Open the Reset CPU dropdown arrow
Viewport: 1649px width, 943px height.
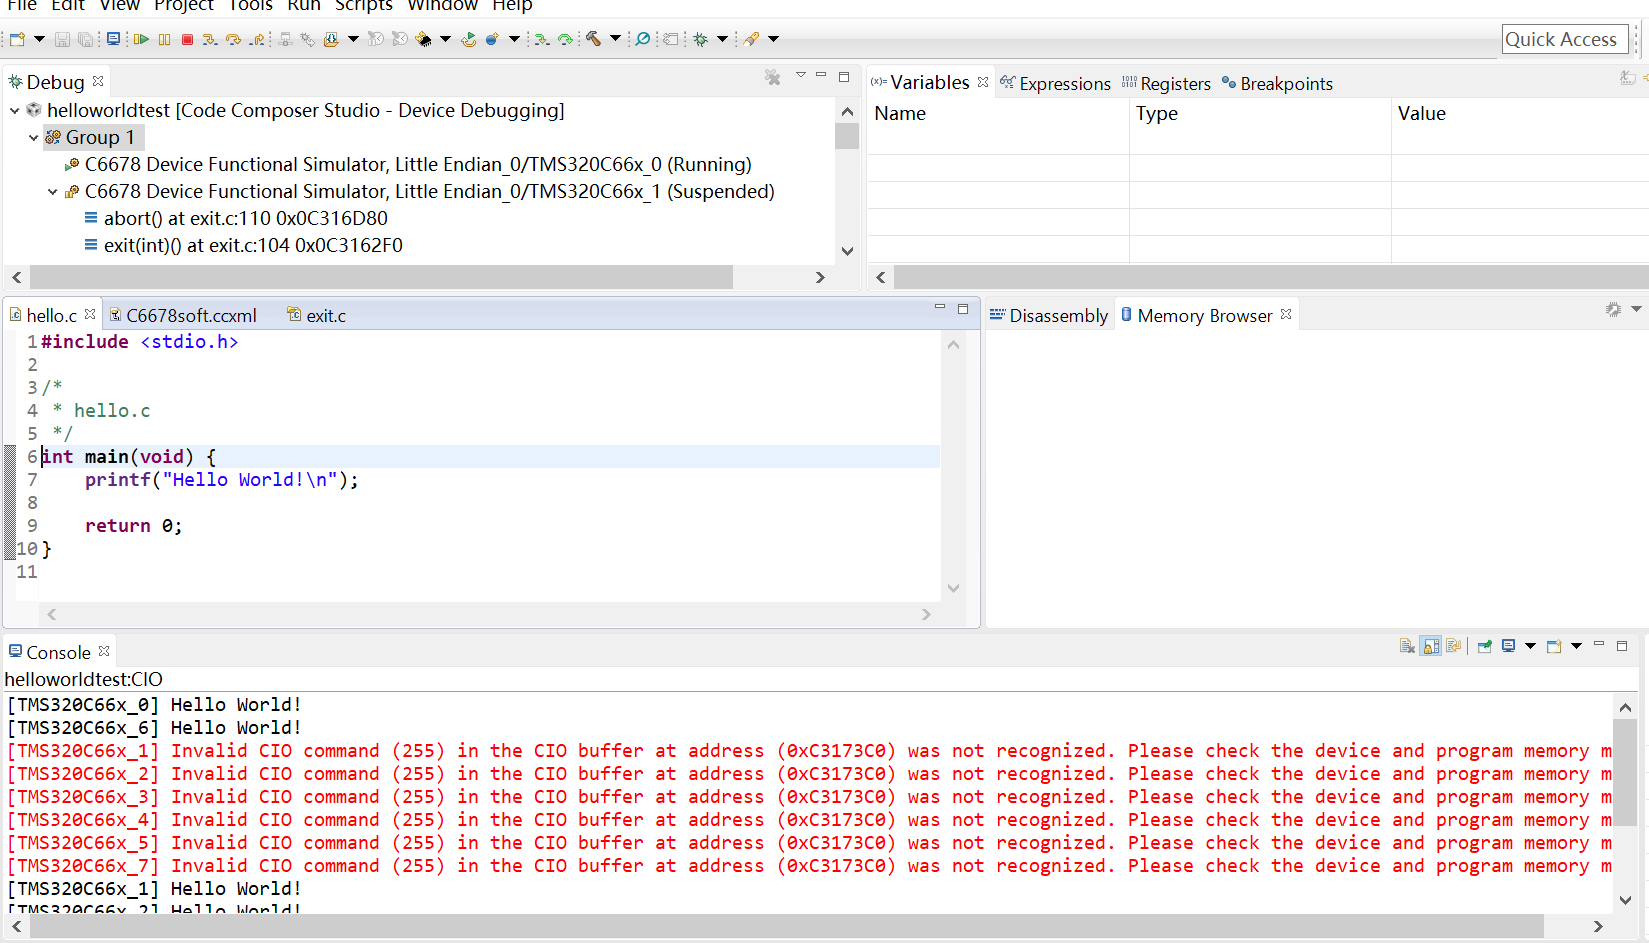click(514, 39)
